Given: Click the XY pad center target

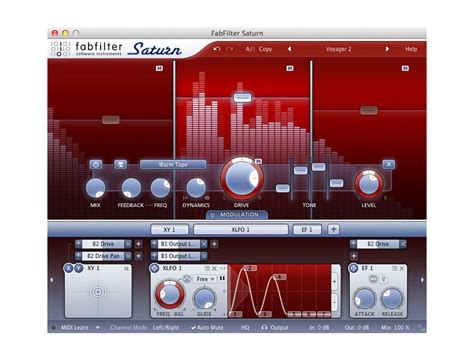Looking at the screenshot, I should coord(98,292).
